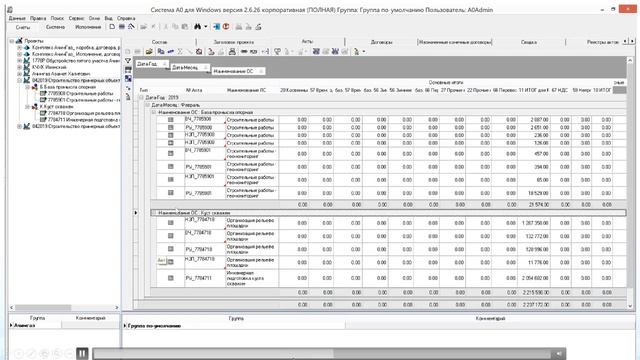Open the Окно menu
640x360 pixels.
[x=94, y=18]
